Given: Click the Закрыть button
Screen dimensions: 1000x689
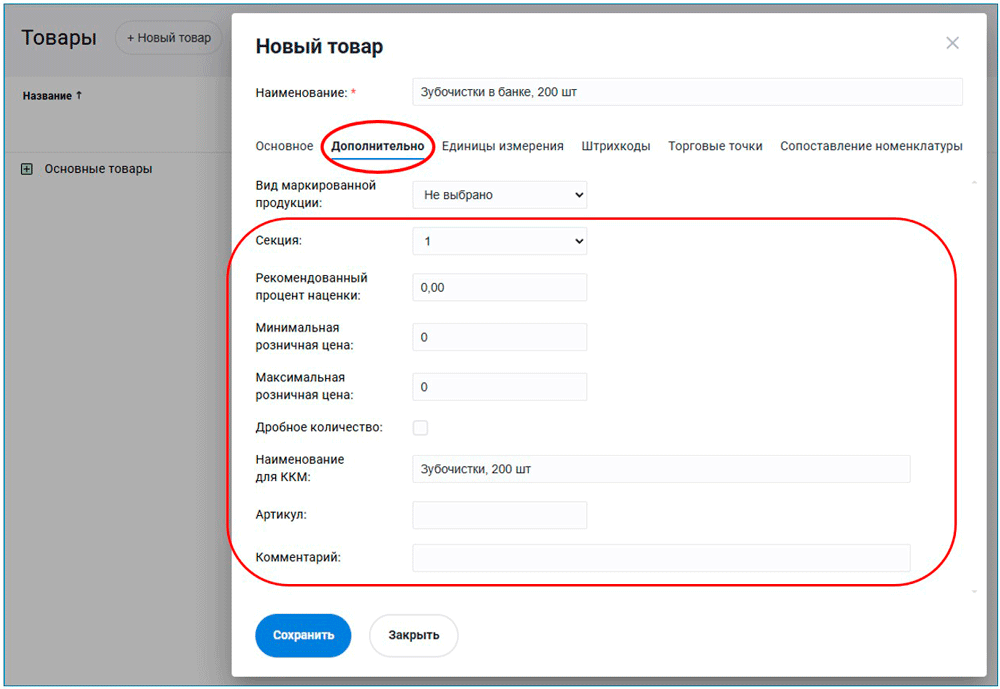Looking at the screenshot, I should tap(413, 635).
